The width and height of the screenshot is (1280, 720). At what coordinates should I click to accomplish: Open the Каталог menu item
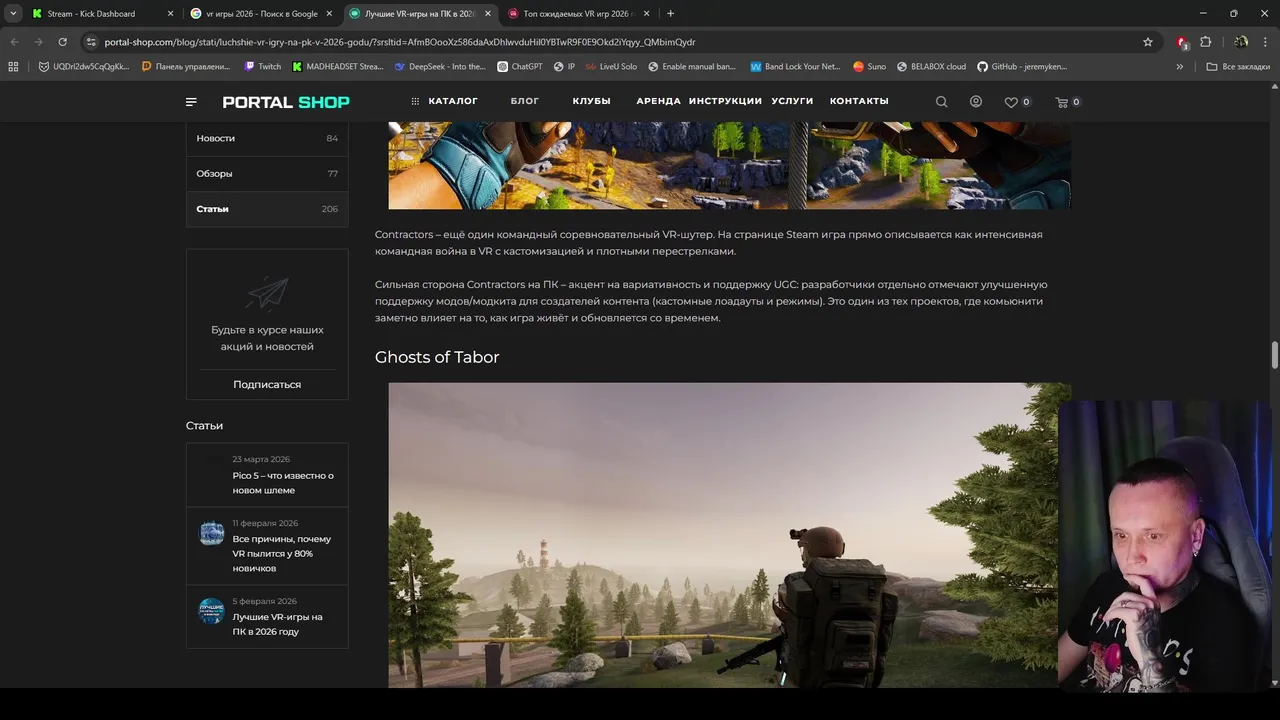tap(453, 102)
